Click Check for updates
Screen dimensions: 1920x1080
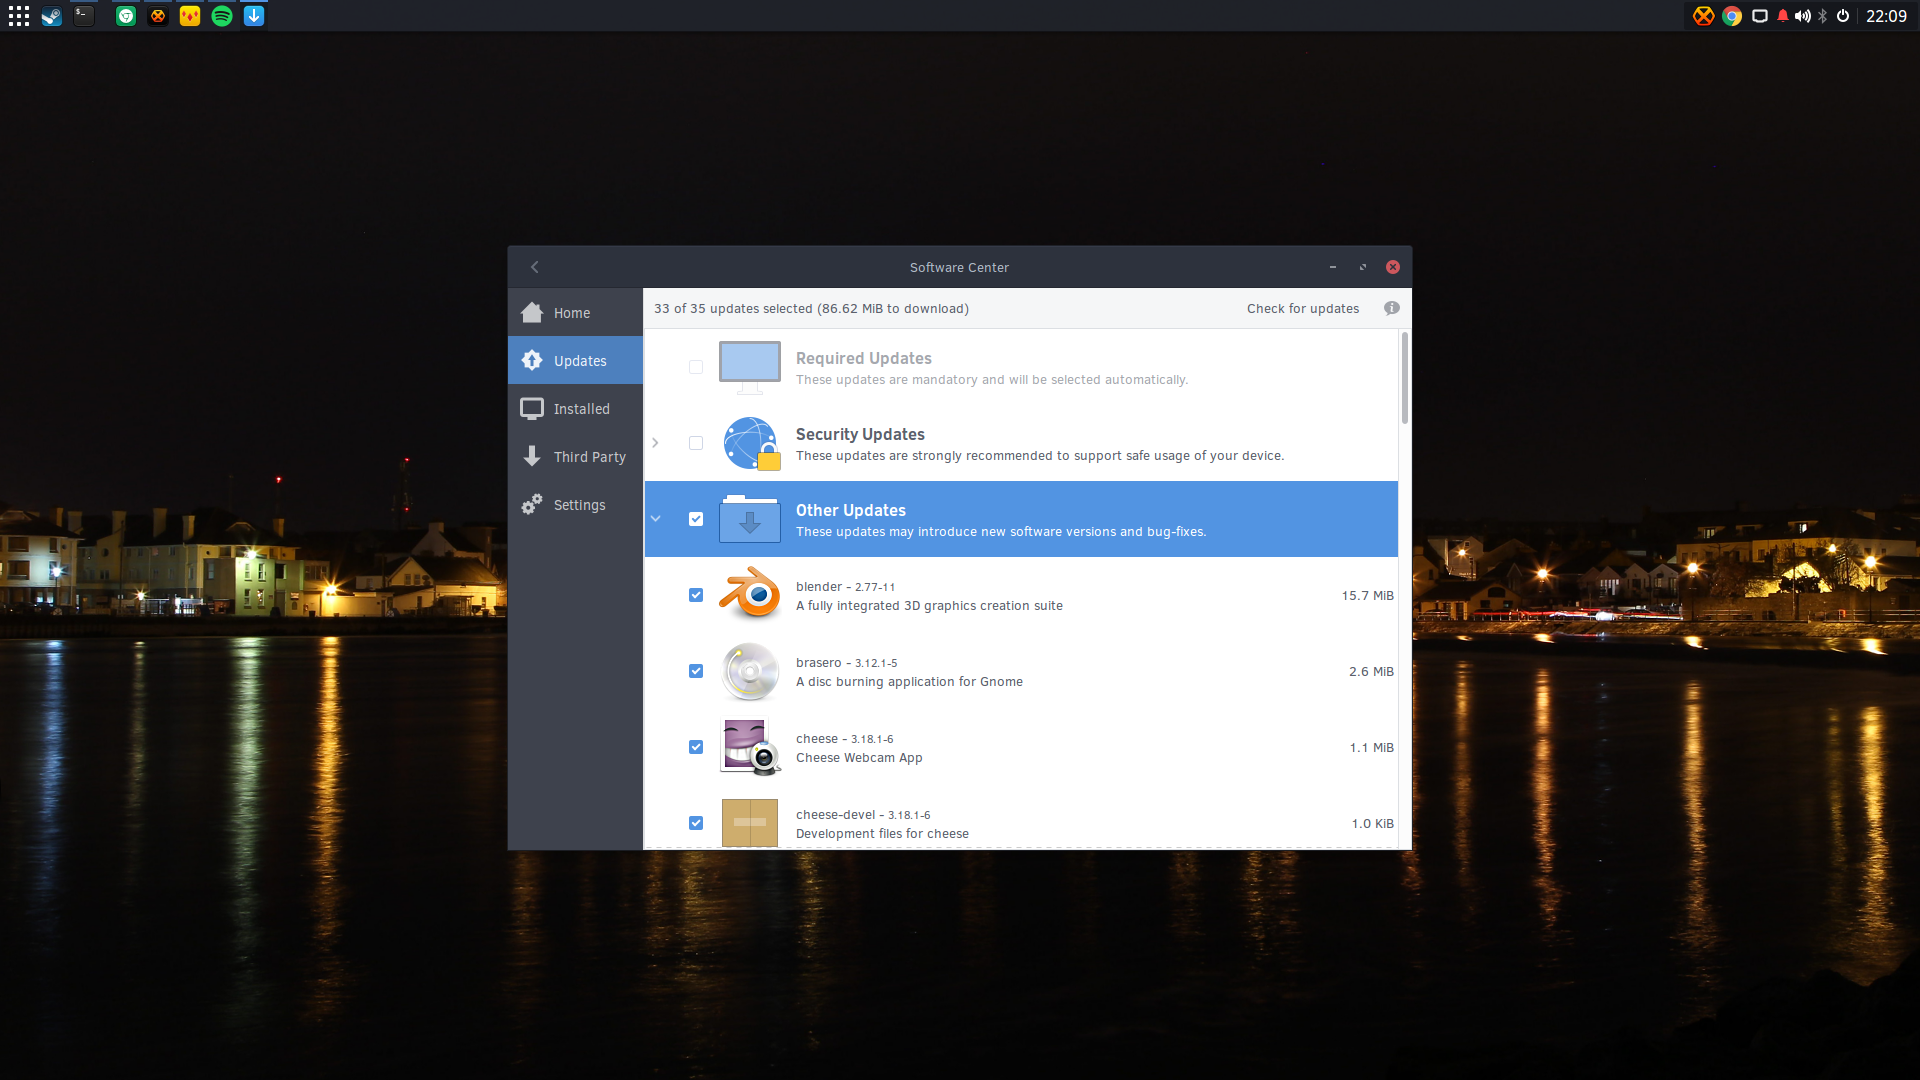[x=1302, y=308]
